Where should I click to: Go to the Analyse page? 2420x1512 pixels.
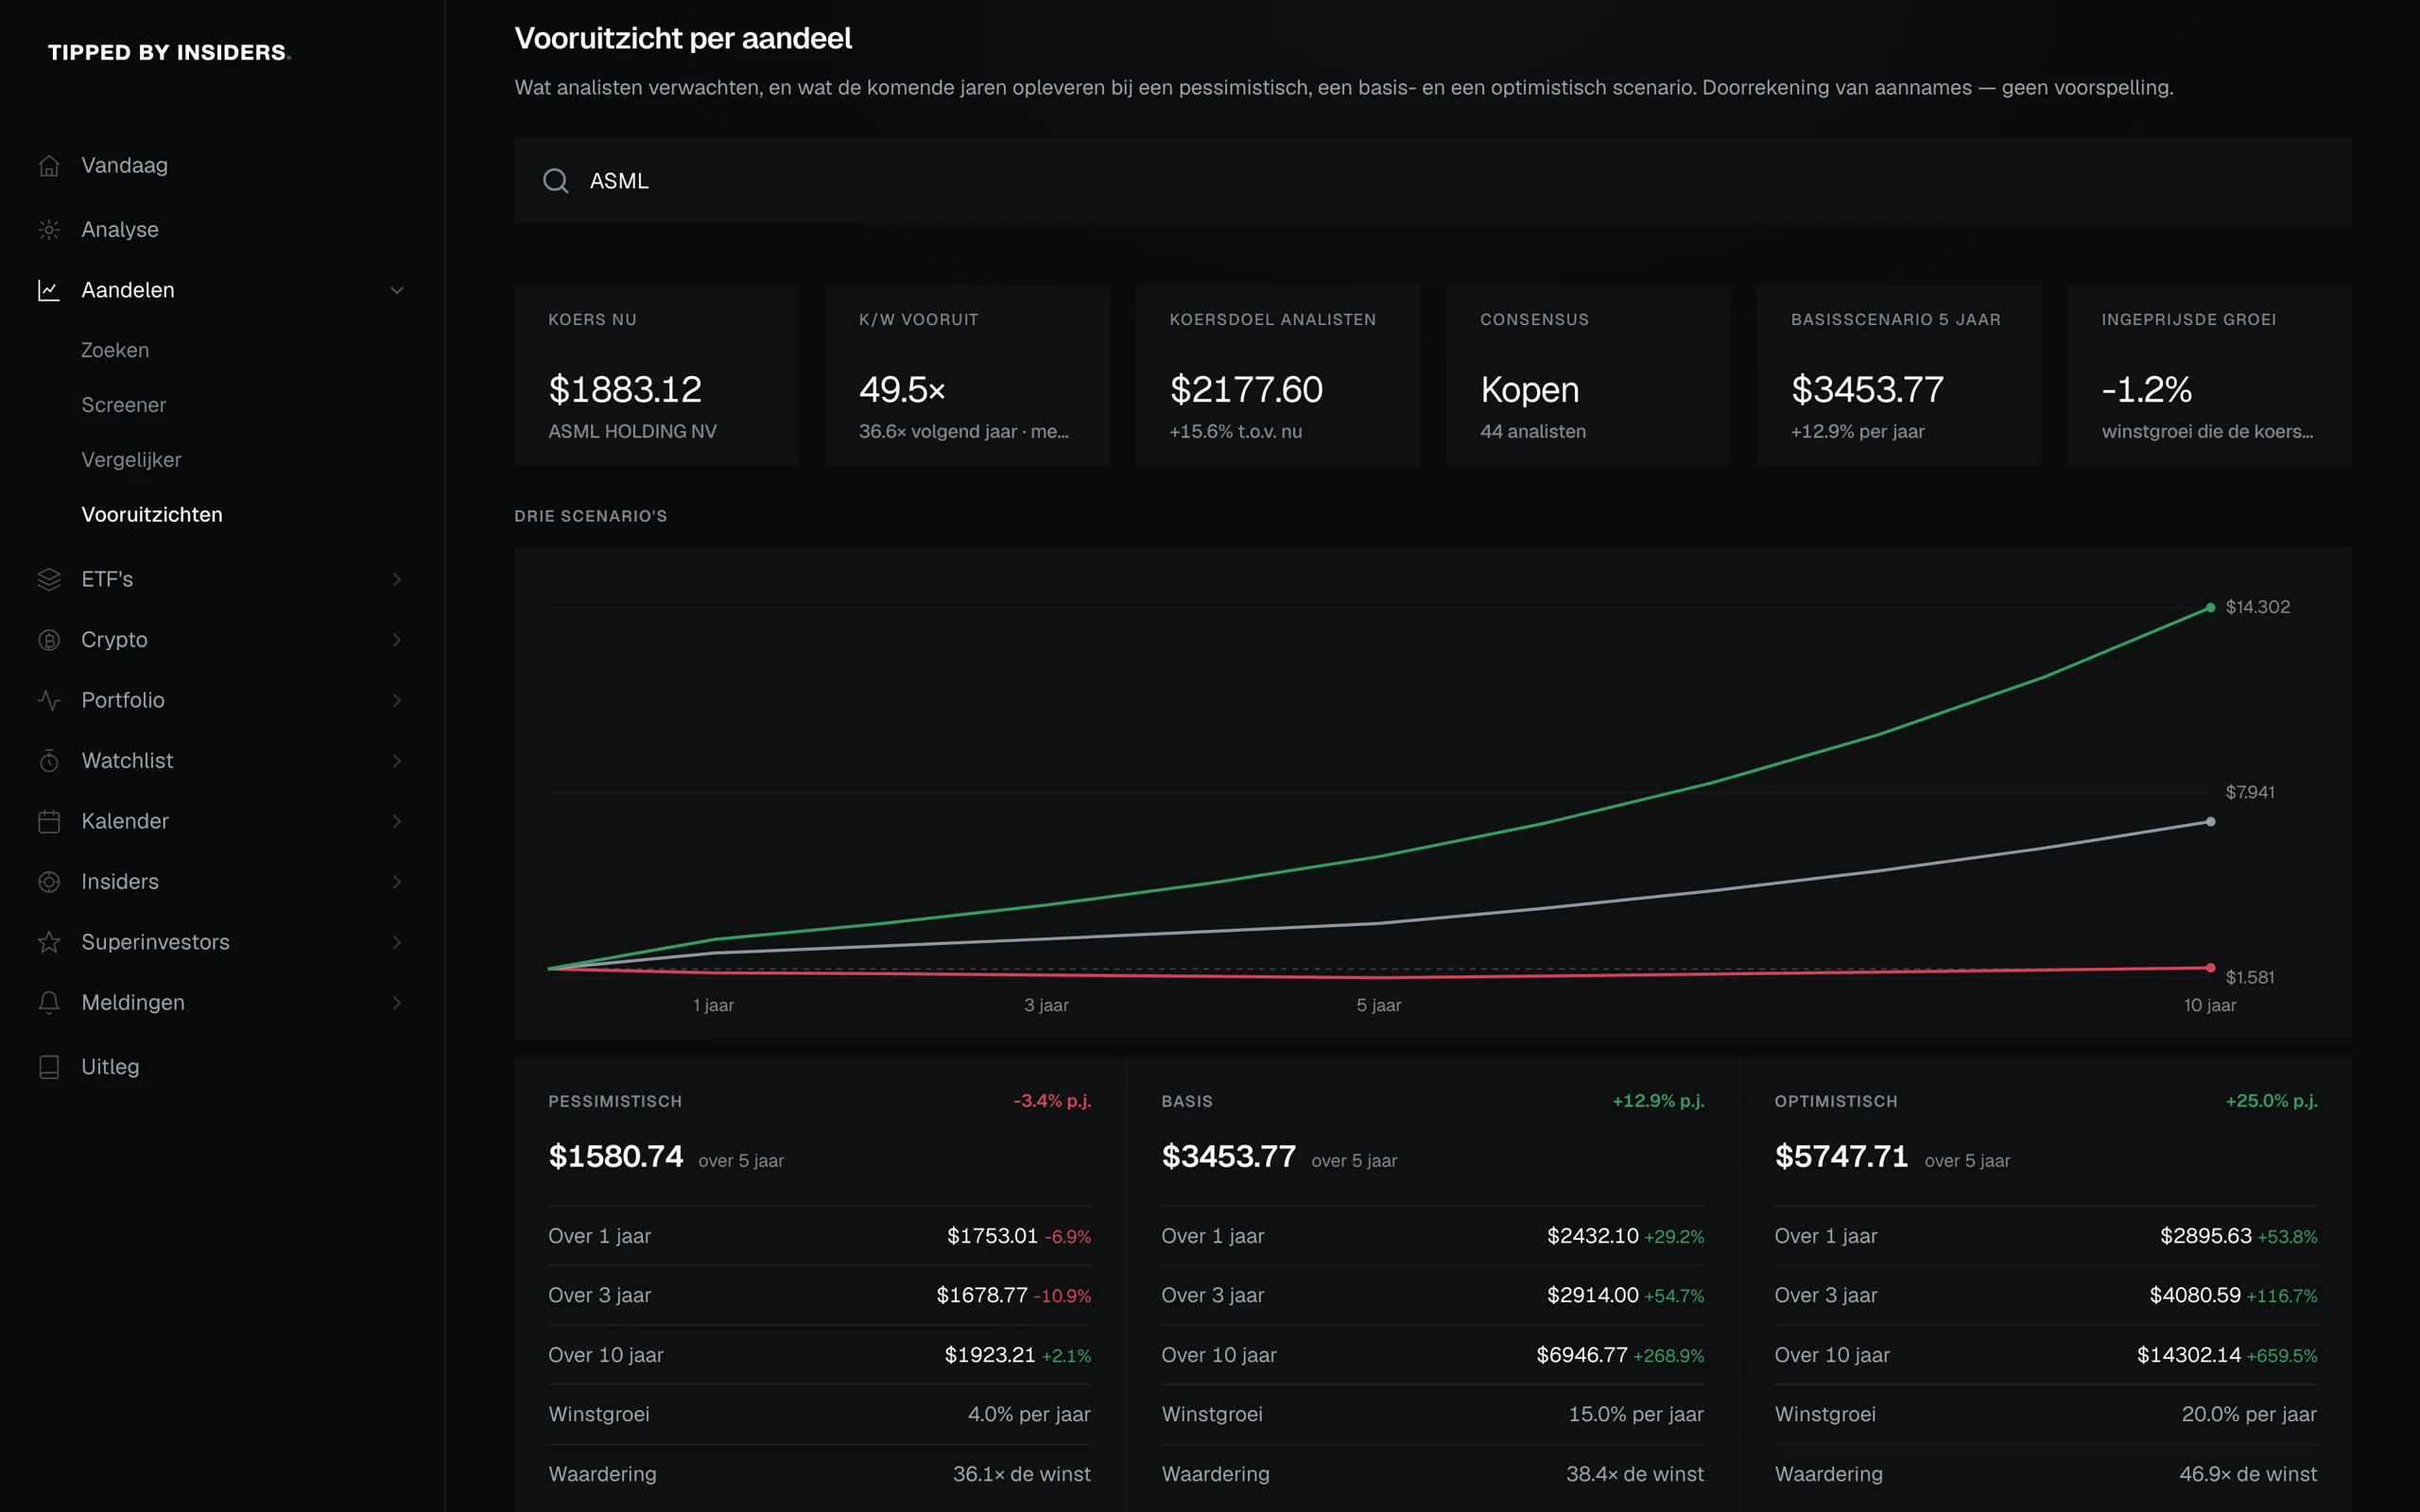(120, 230)
